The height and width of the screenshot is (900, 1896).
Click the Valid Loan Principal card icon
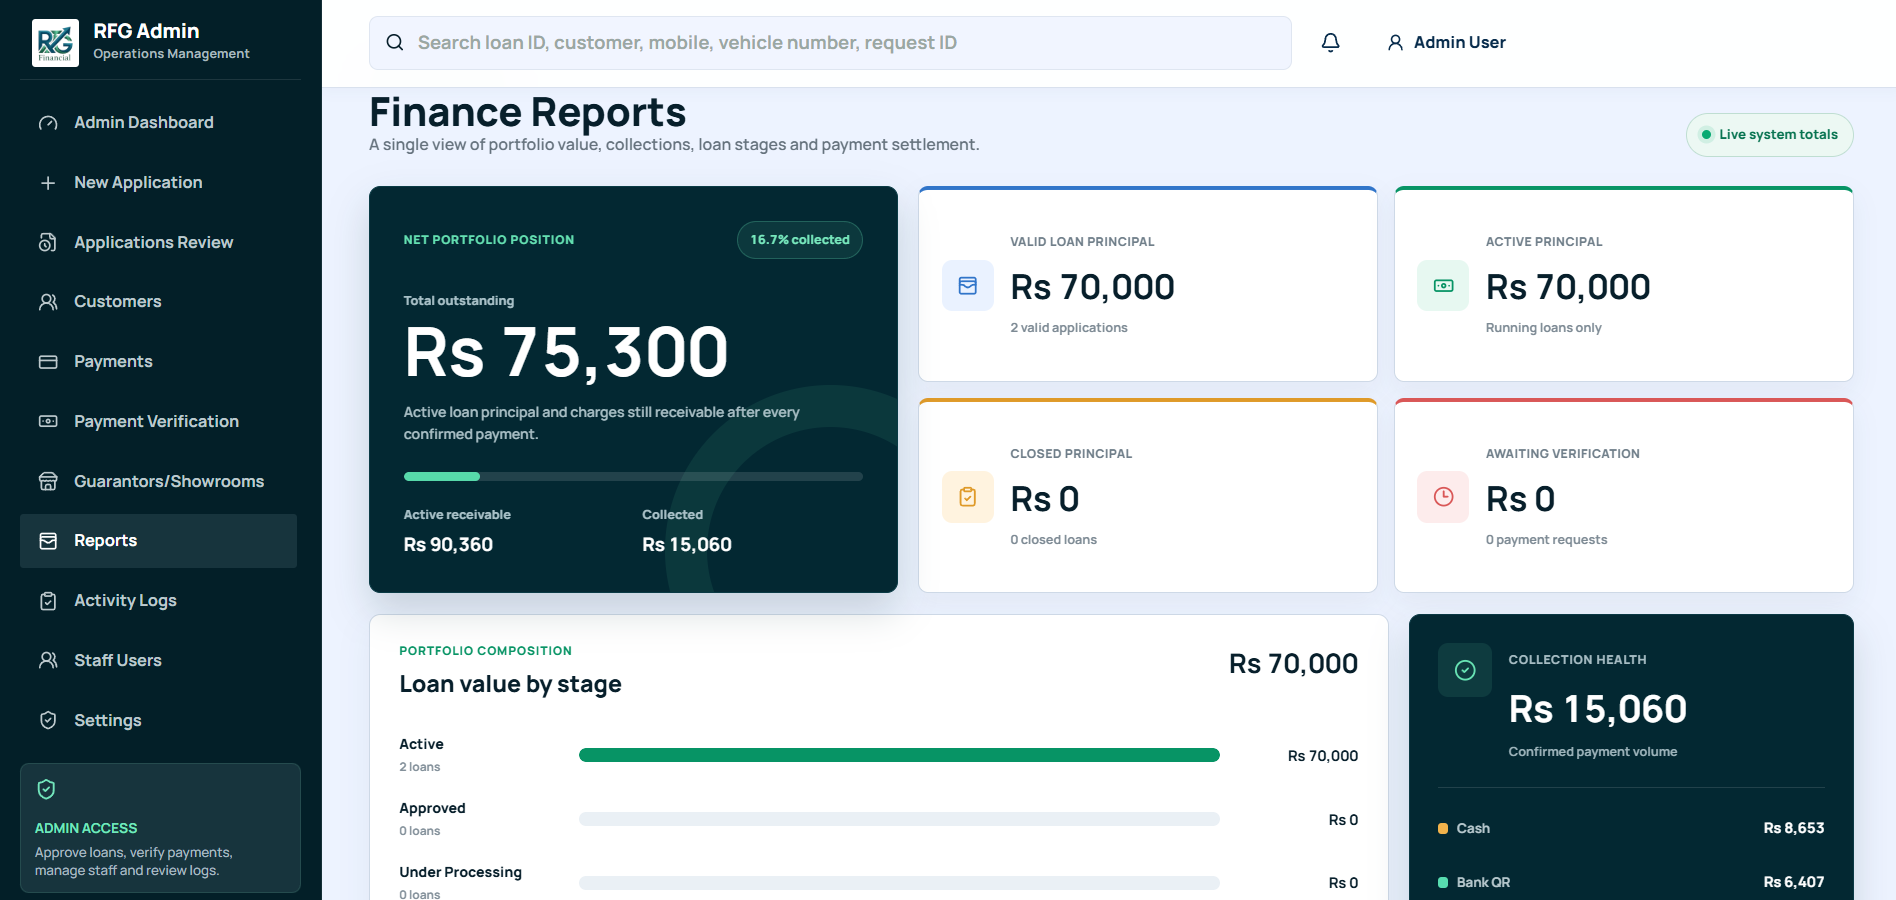968,286
